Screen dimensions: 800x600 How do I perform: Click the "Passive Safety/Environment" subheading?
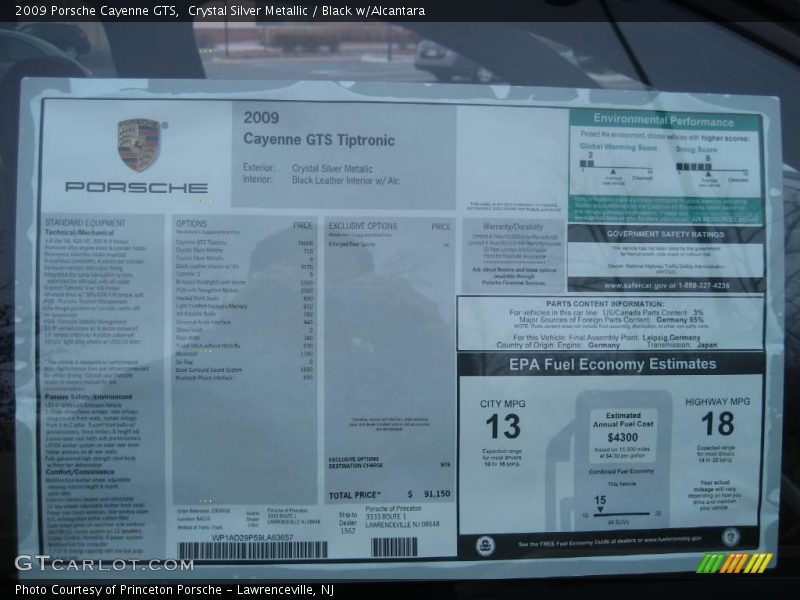(x=89, y=397)
